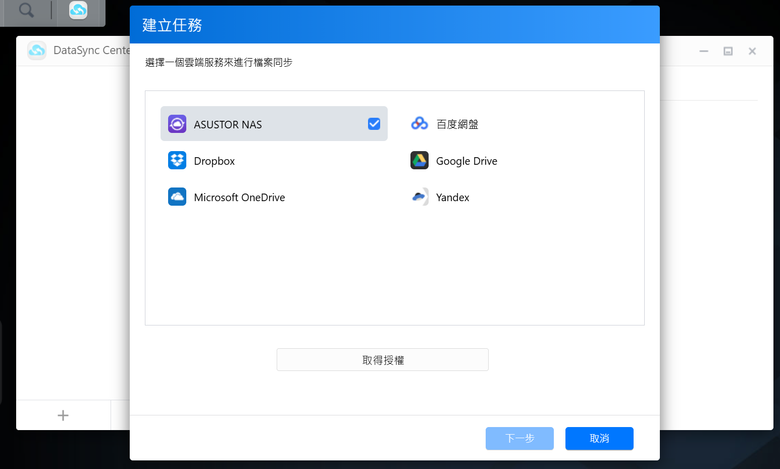Click the Microsoft OneDrive cloud icon
The height and width of the screenshot is (469, 780).
[177, 197]
